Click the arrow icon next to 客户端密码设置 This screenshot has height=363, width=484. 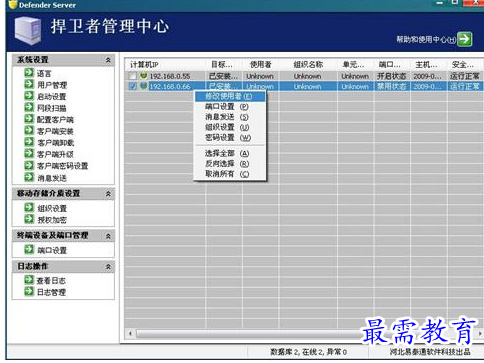[29, 165]
